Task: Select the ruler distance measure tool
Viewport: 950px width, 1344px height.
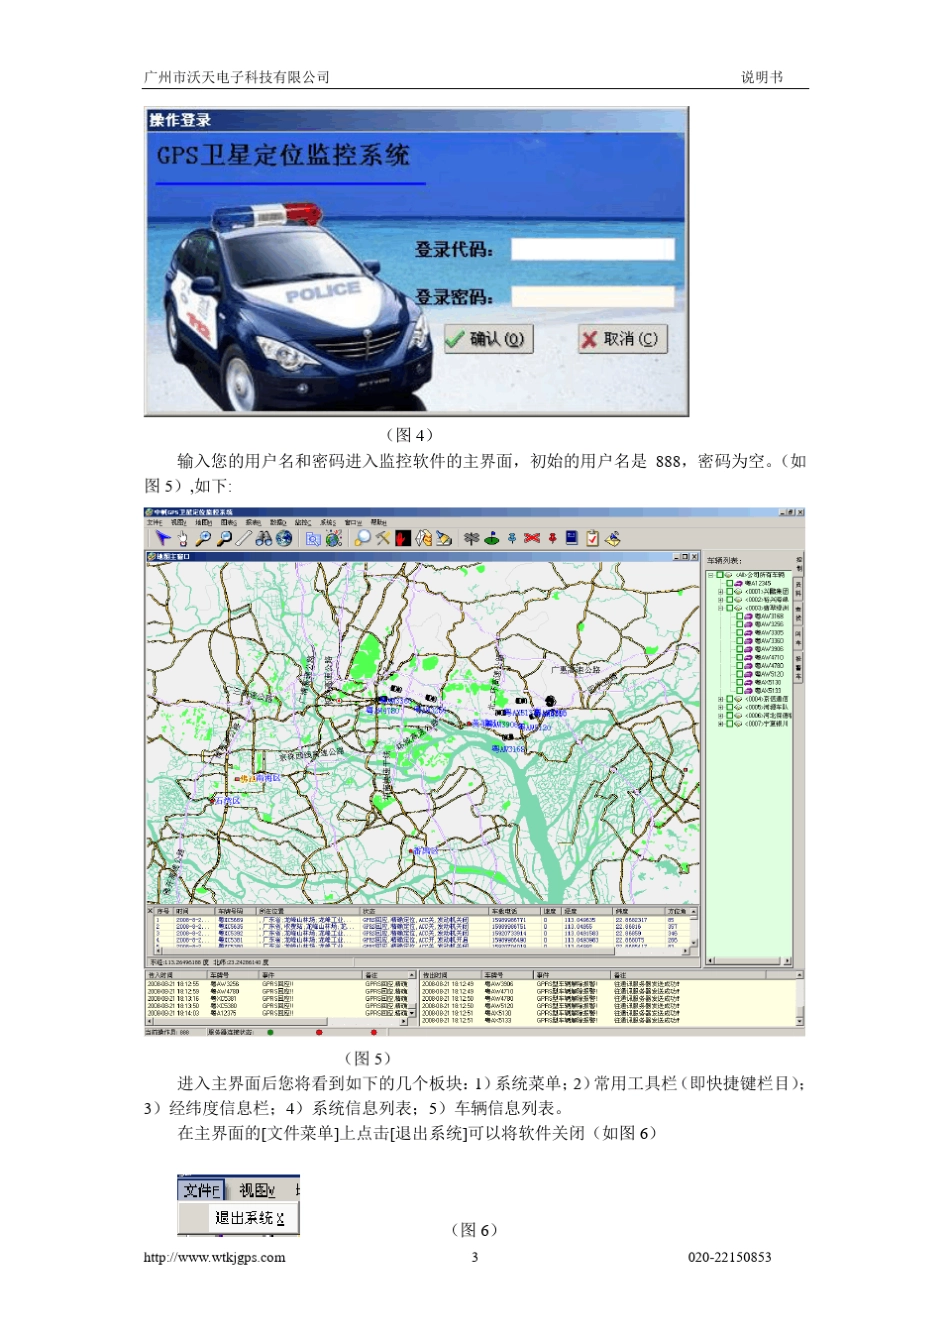Action: [x=243, y=538]
